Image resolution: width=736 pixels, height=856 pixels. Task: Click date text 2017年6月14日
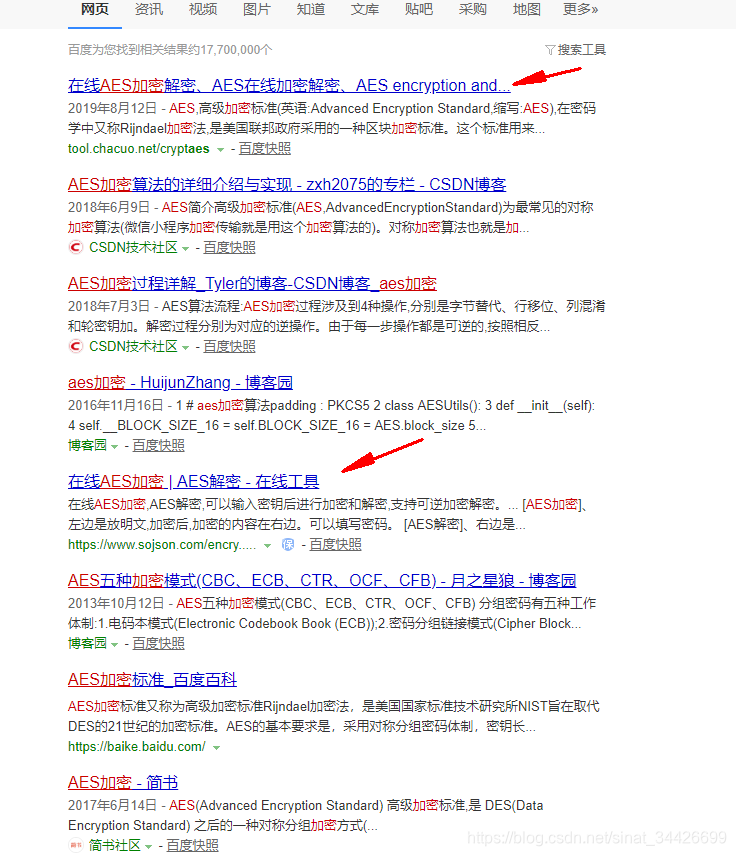tap(112, 805)
